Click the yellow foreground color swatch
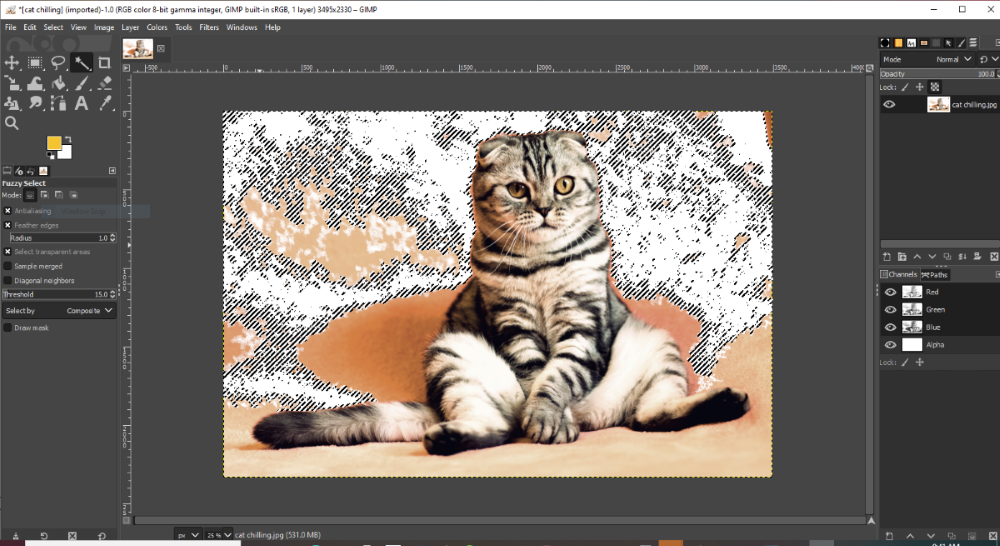This screenshot has height=546, width=1000. 54,144
